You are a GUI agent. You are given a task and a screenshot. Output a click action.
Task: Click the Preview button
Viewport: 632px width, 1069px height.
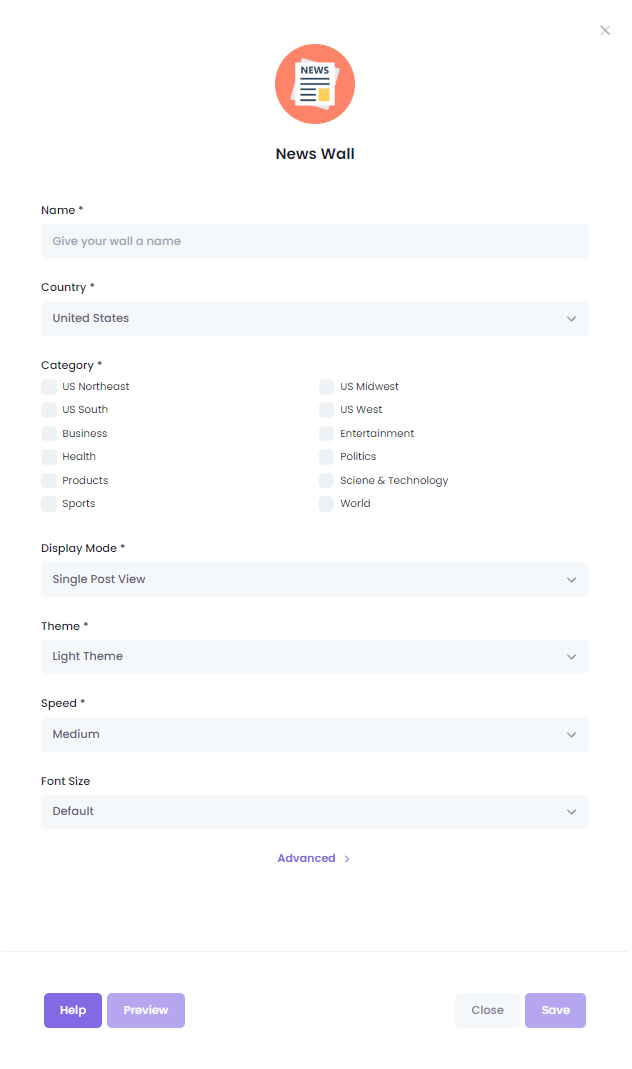[146, 1010]
